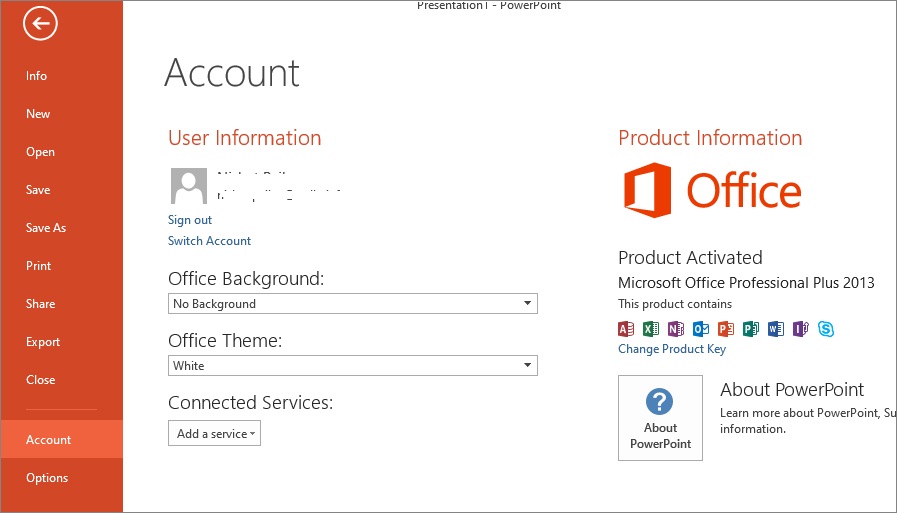Click the PowerPoint product icon
The height and width of the screenshot is (513, 897).
[x=726, y=329]
